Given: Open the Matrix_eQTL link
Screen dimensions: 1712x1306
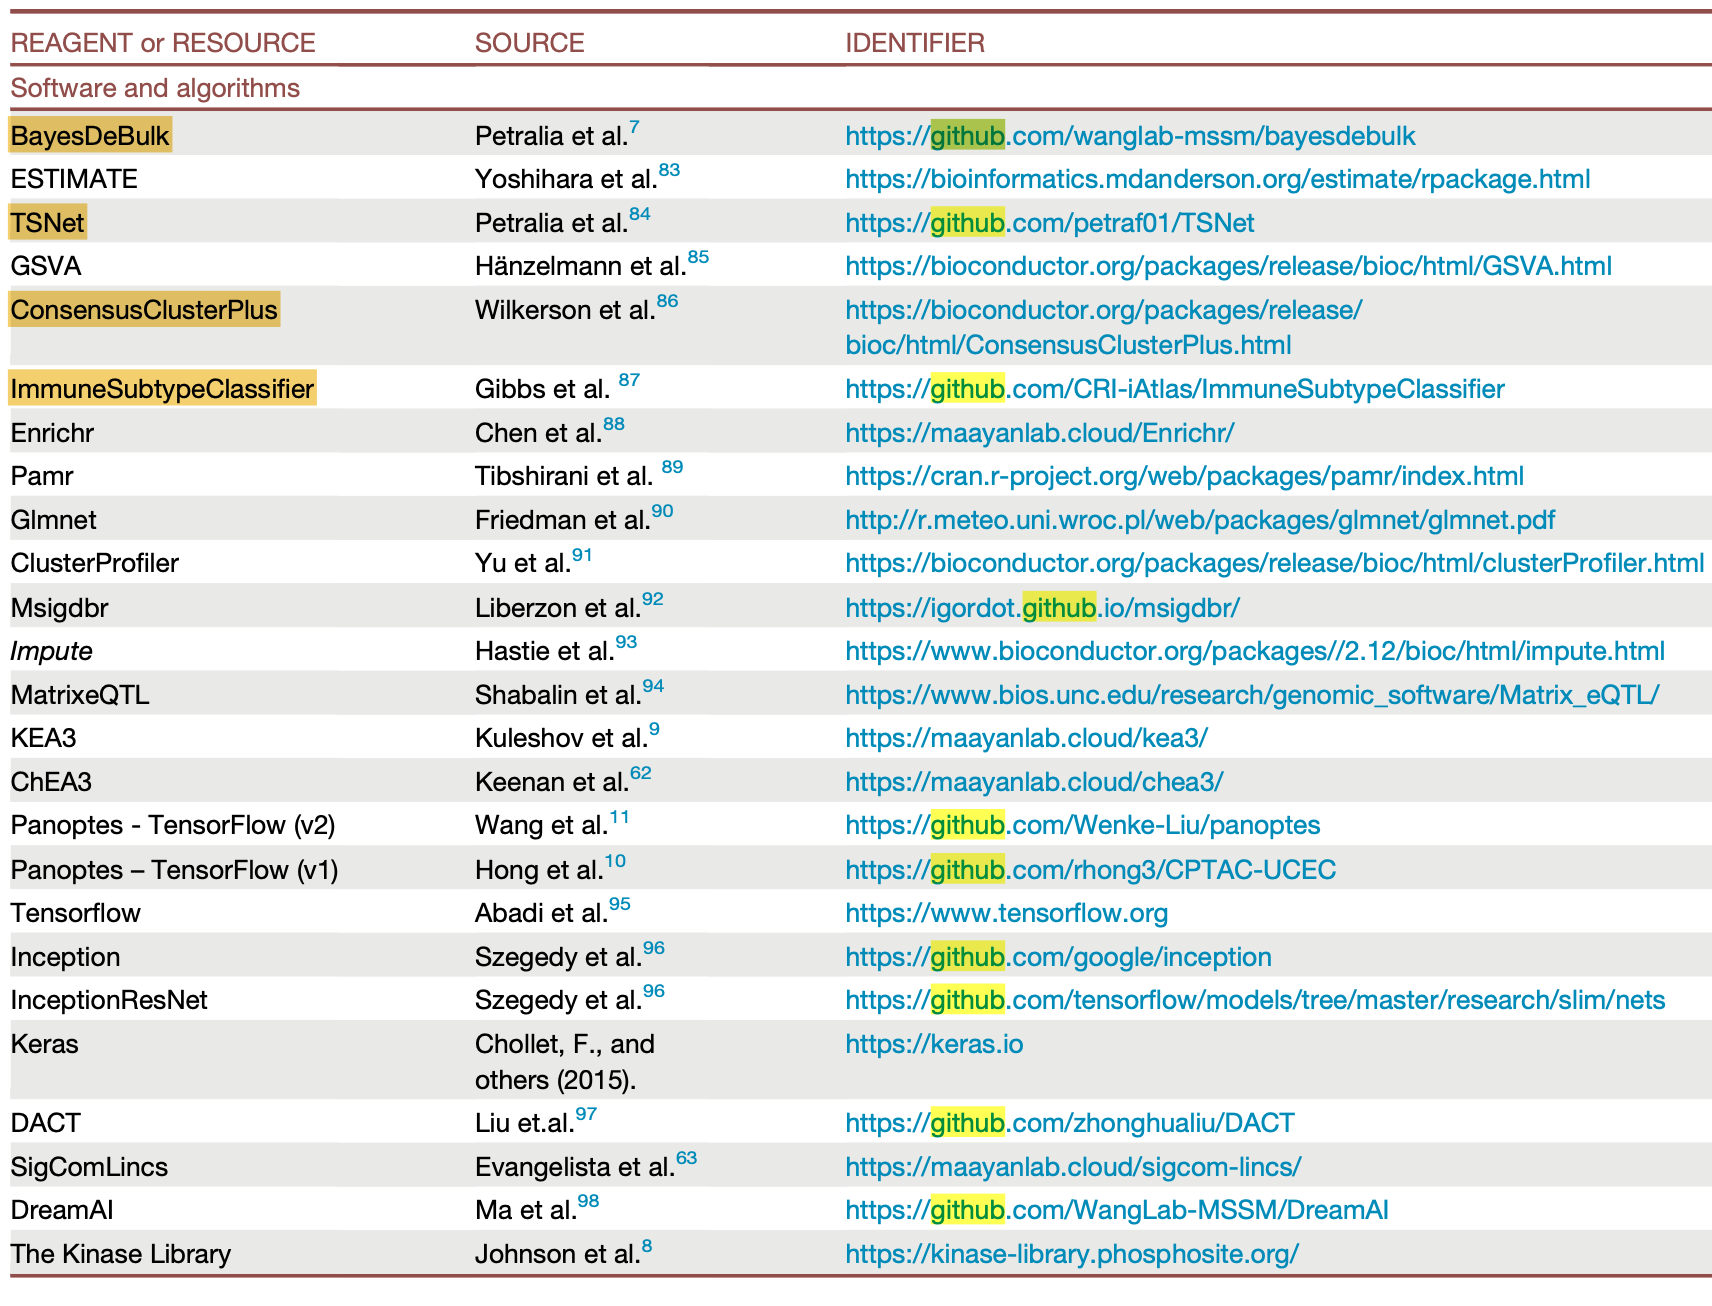Looking at the screenshot, I should 1252,695.
